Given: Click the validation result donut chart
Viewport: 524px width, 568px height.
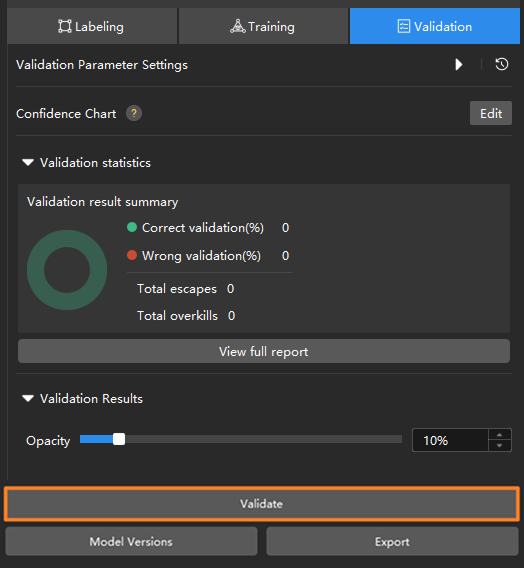Looking at the screenshot, I should (x=67, y=270).
